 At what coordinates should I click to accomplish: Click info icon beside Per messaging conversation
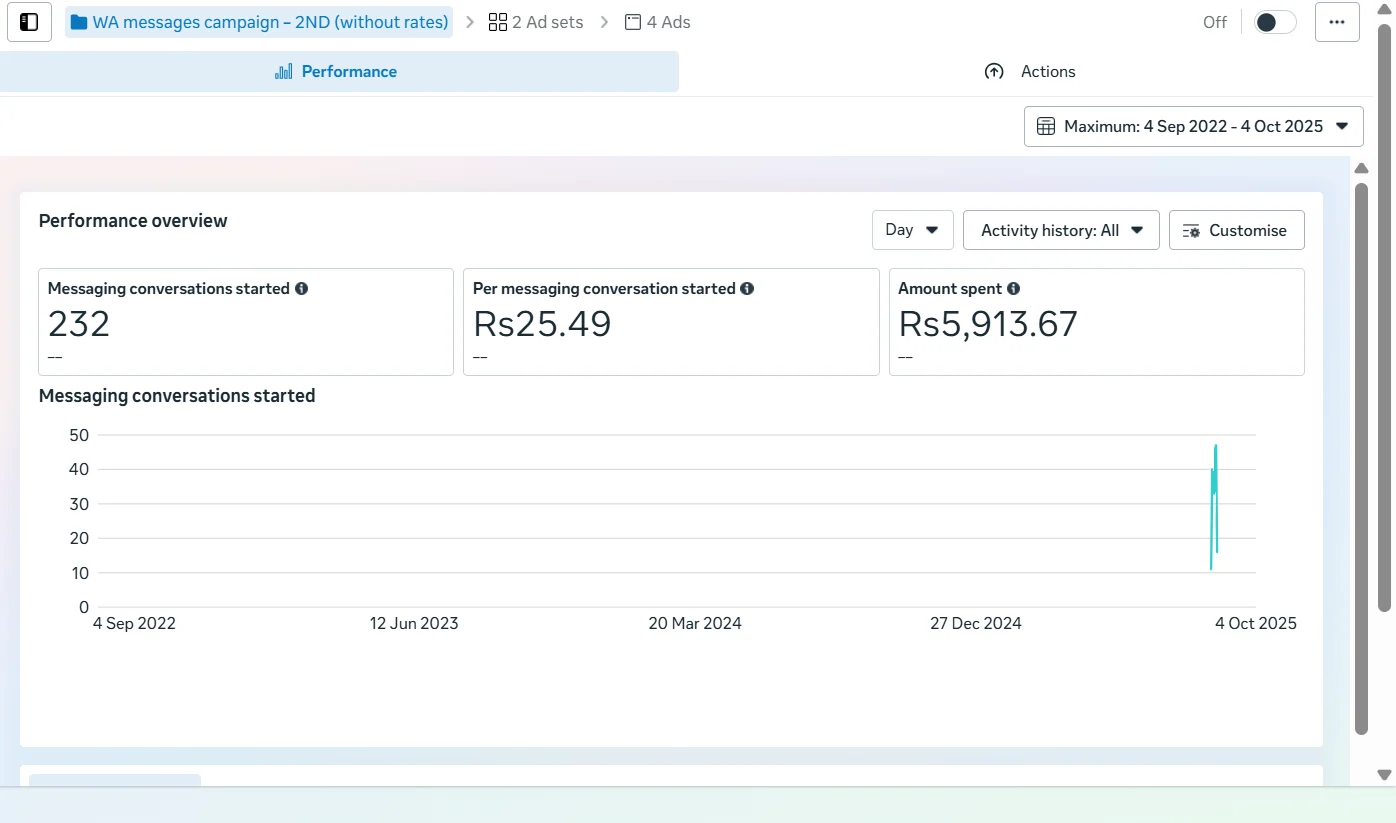click(747, 289)
